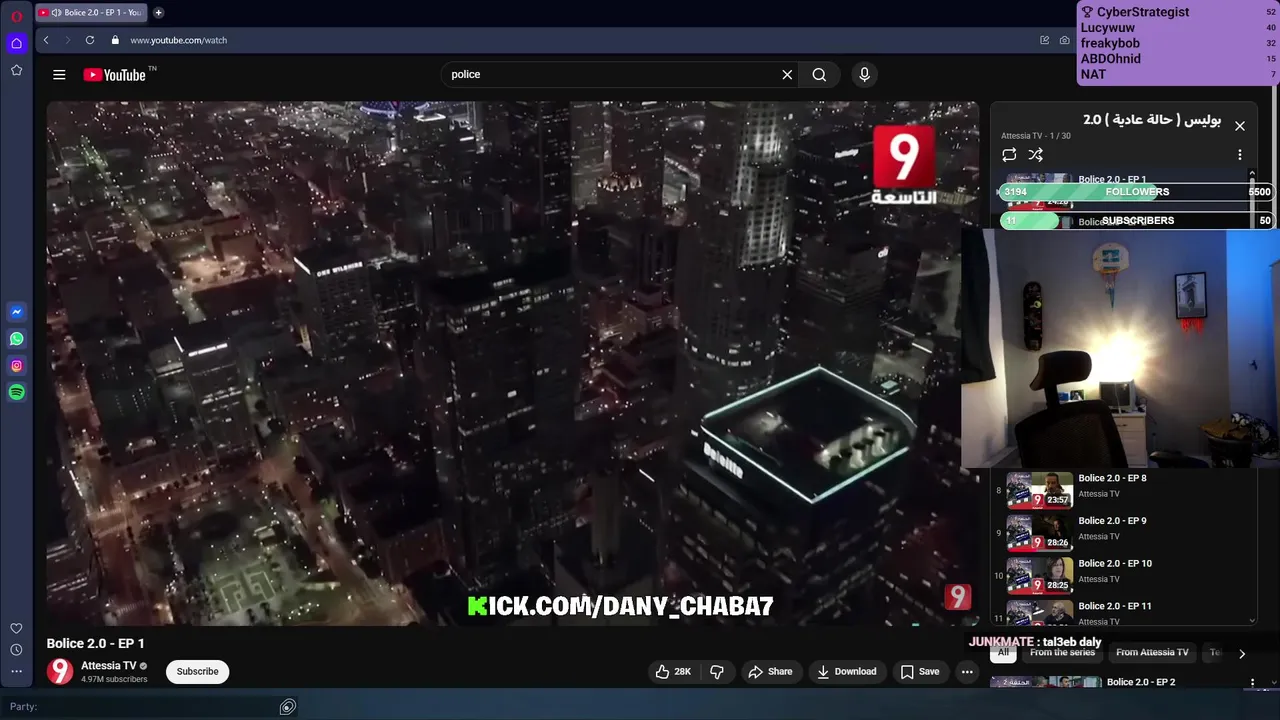
Task: Open bookmarks star in the sidebar
Action: [x=16, y=70]
